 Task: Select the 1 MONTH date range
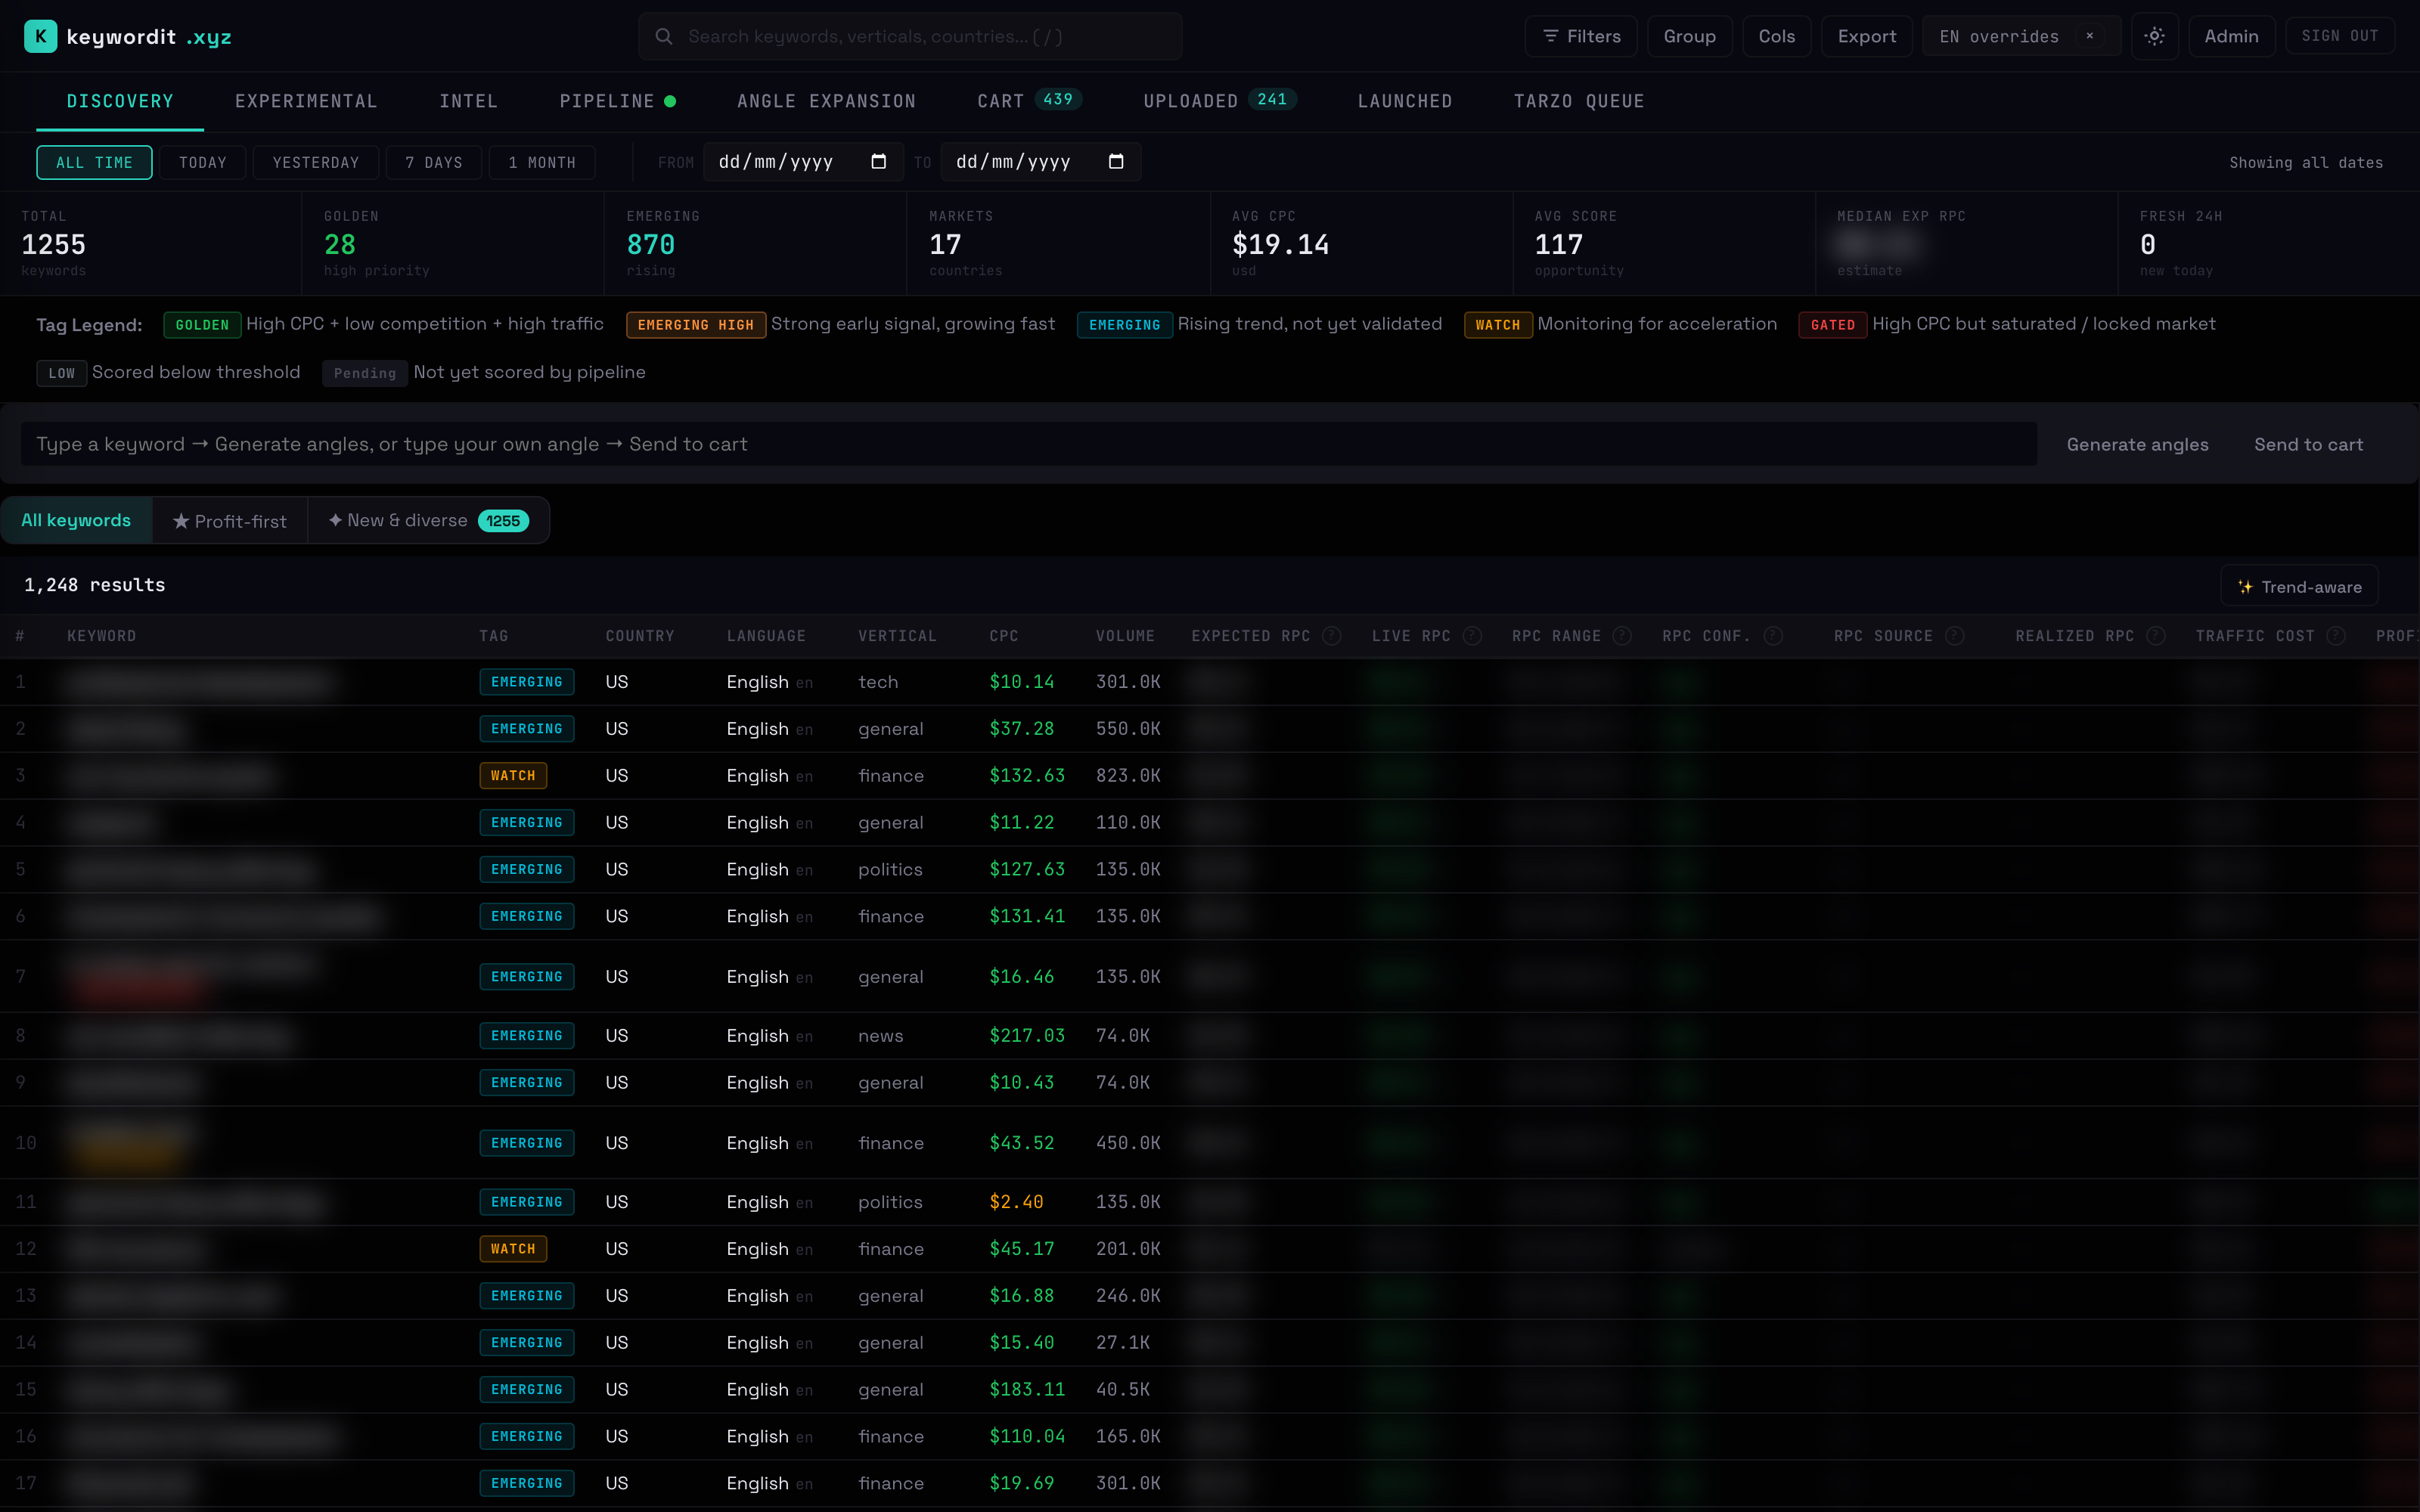tap(541, 162)
